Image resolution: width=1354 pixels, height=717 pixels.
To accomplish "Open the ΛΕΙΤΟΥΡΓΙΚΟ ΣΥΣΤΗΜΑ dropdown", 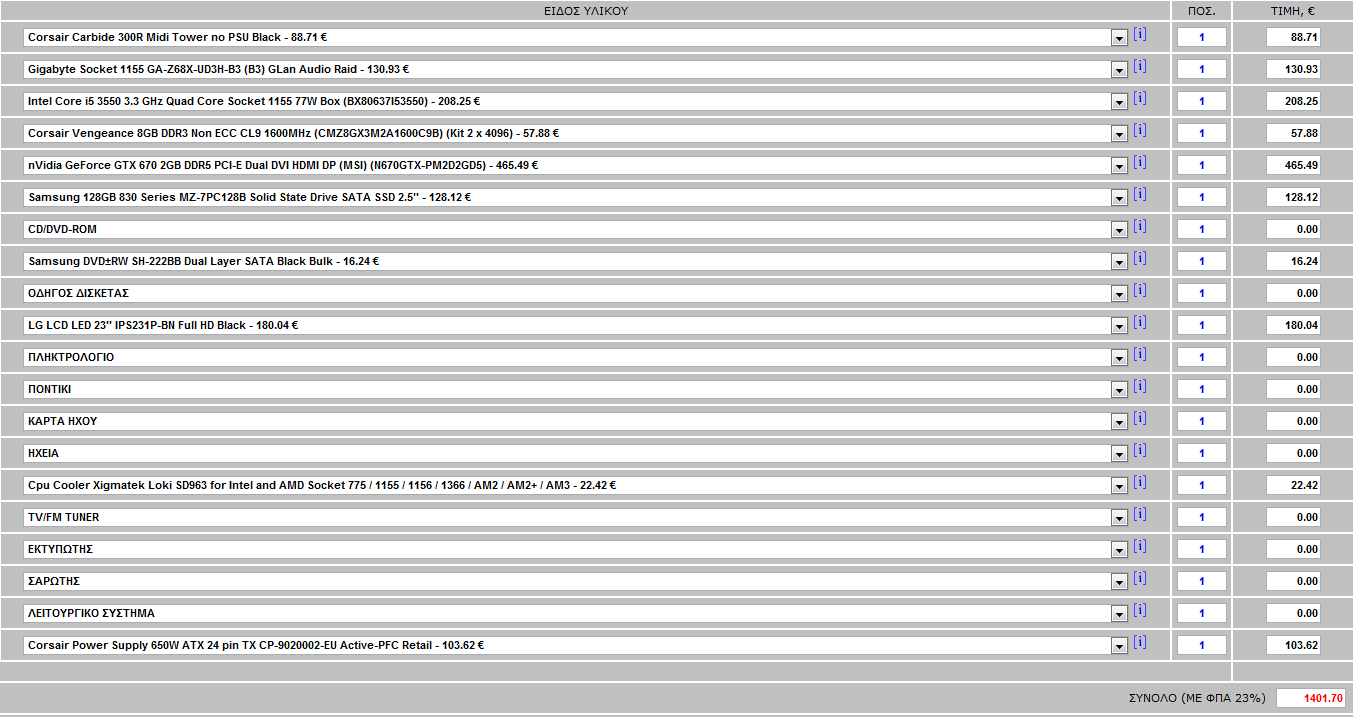I will pos(1119,614).
